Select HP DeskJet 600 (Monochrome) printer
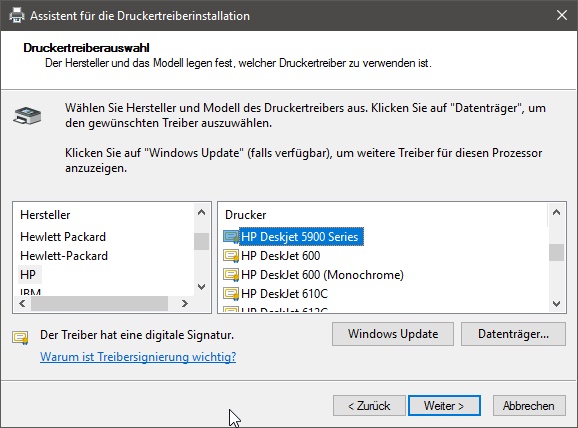The height and width of the screenshot is (428, 578). pyautogui.click(x=323, y=275)
